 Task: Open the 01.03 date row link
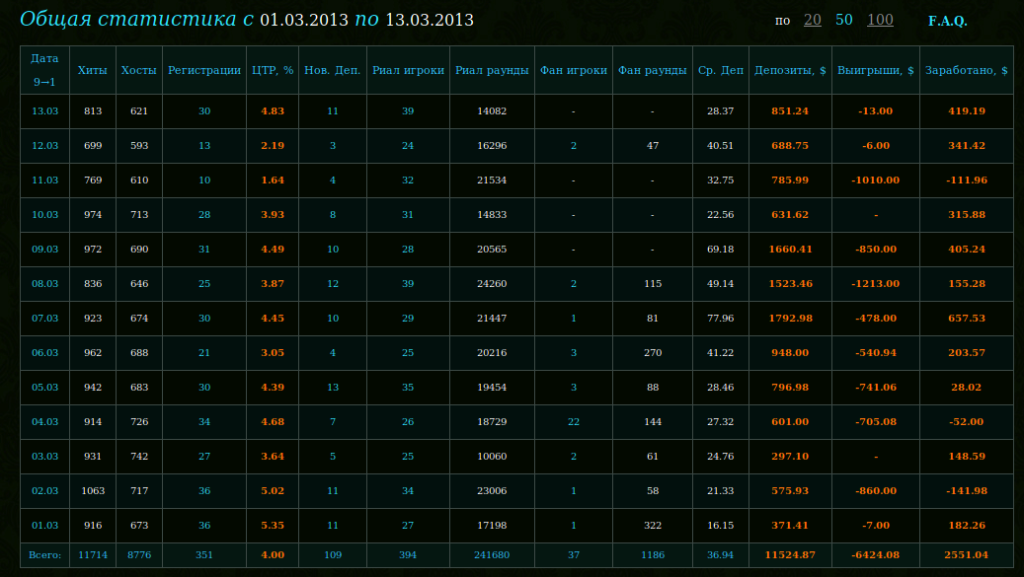click(45, 525)
